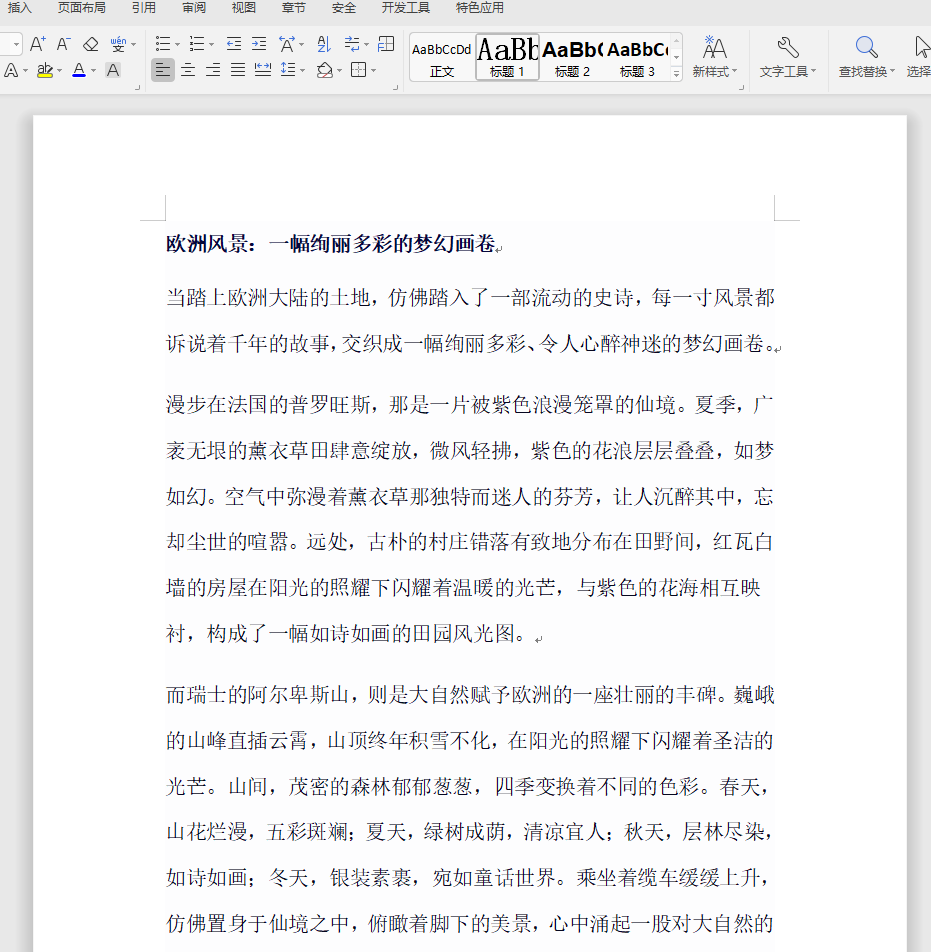931x952 pixels.
Task: Expand the styles gallery with the down arrow
Action: pos(675,72)
